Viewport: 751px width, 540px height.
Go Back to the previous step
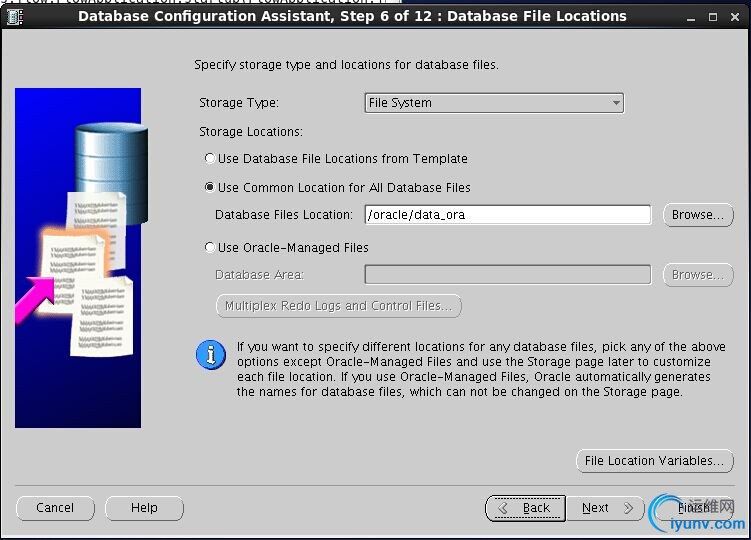tap(526, 508)
